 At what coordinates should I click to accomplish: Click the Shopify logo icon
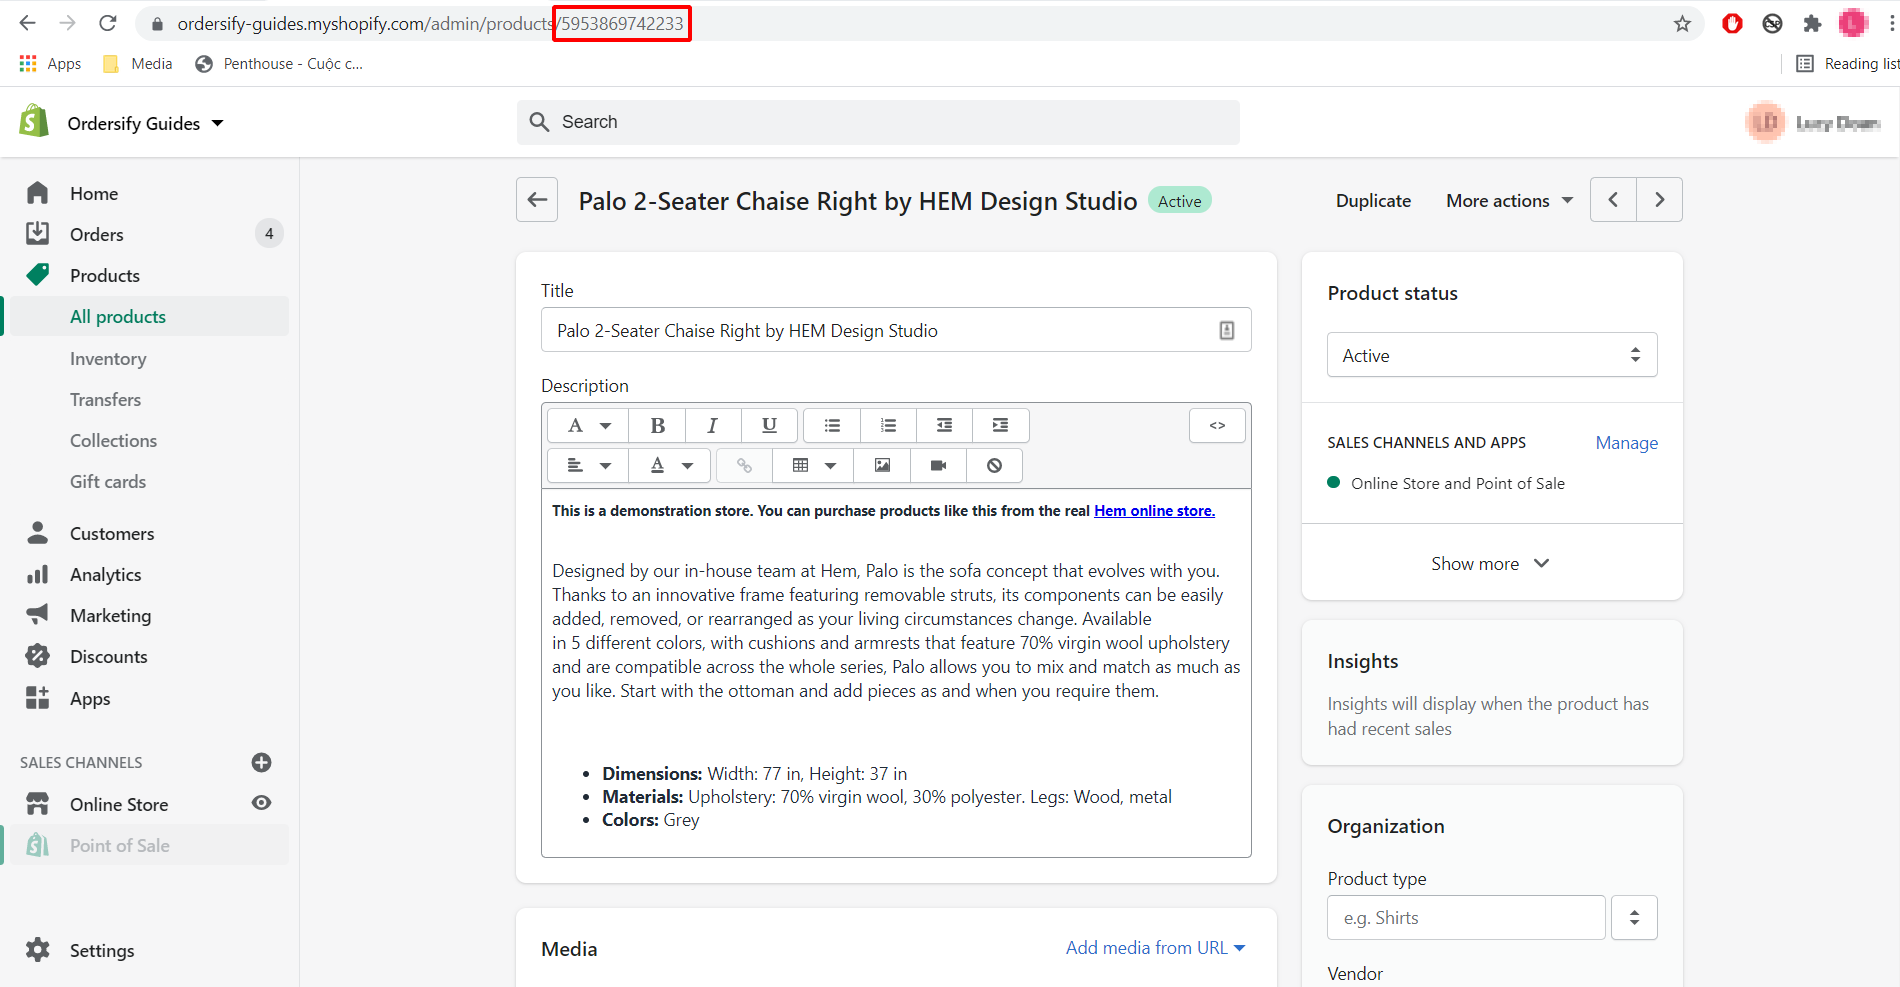click(35, 121)
